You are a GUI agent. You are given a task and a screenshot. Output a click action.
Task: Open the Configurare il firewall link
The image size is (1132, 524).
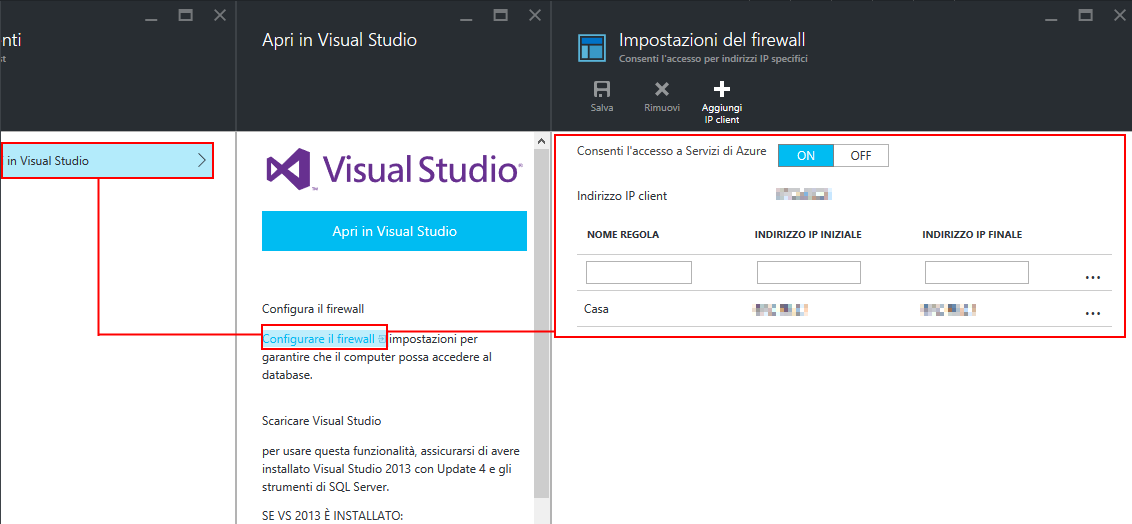323,339
